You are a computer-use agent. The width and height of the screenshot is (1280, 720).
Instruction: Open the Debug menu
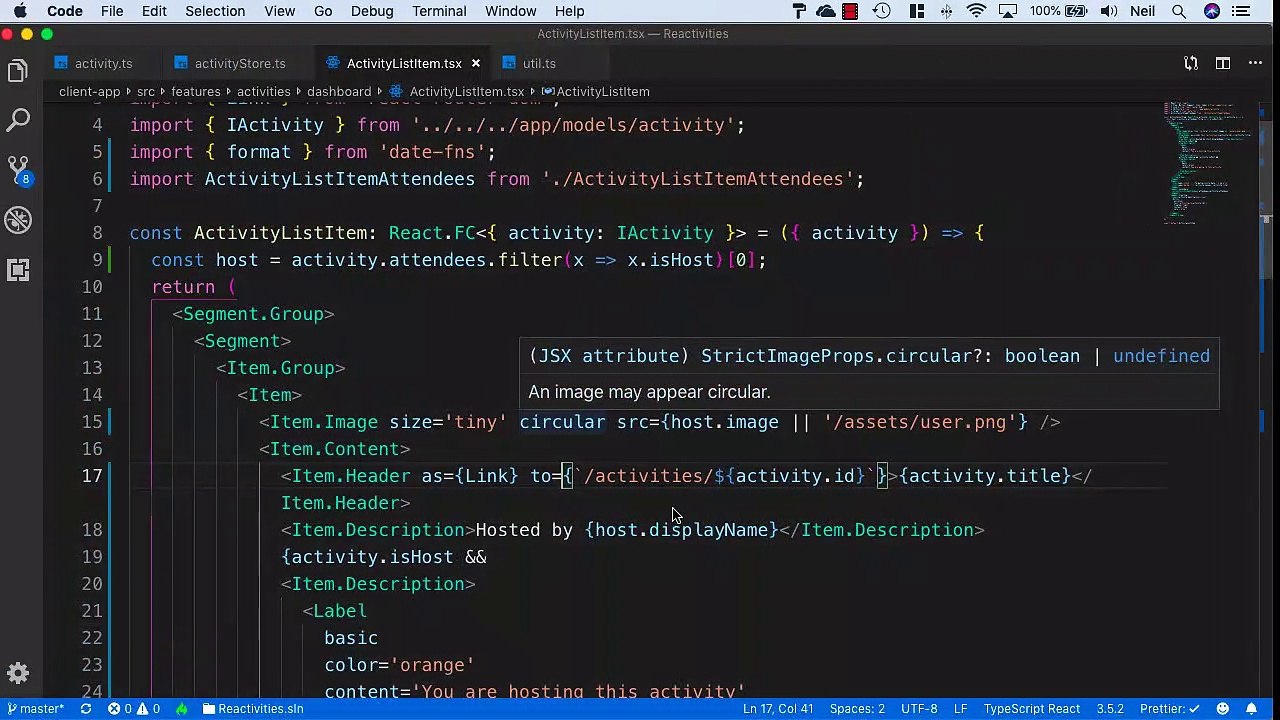(372, 11)
